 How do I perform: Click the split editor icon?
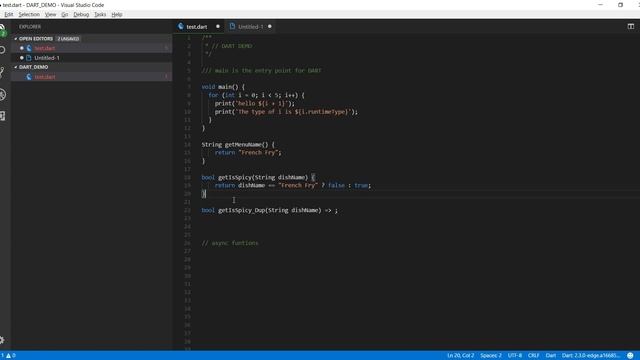tap(631, 27)
